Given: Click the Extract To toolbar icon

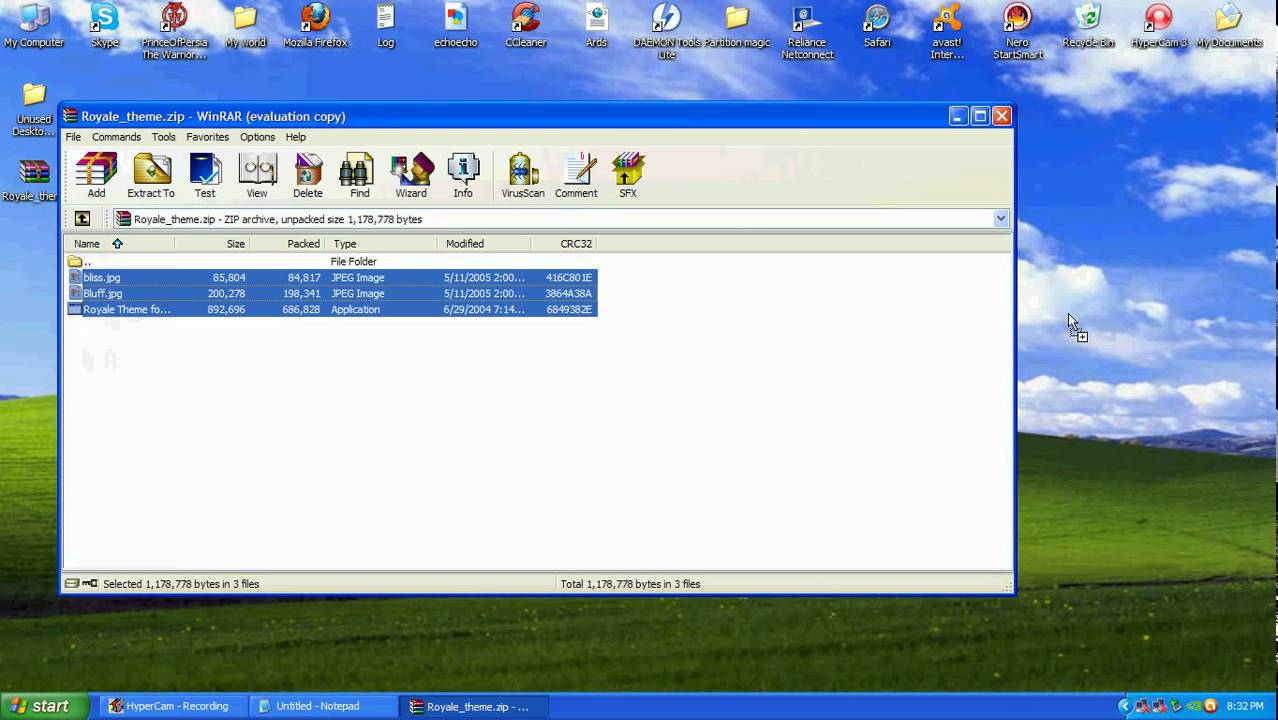Looking at the screenshot, I should pos(151,176).
